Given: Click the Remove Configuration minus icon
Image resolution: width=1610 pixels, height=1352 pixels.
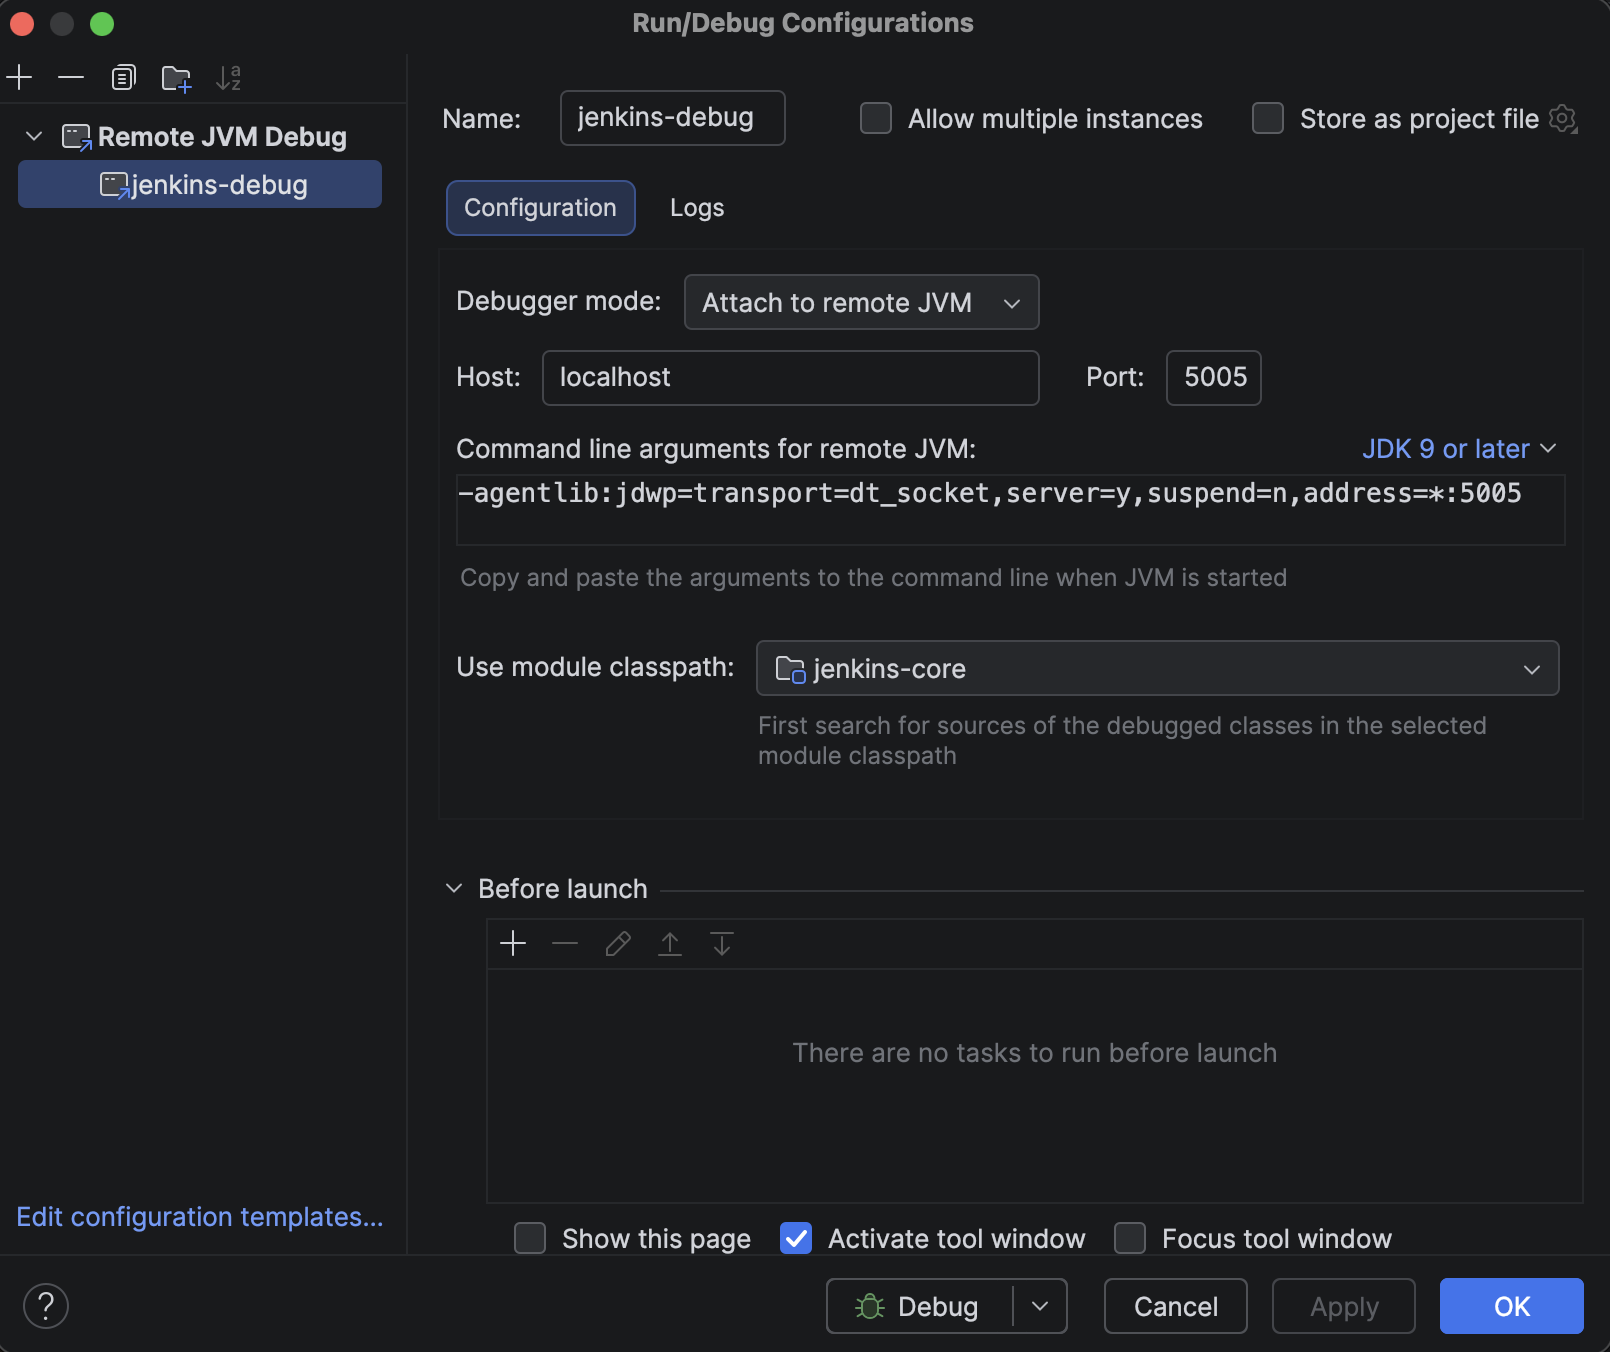Looking at the screenshot, I should click(71, 77).
